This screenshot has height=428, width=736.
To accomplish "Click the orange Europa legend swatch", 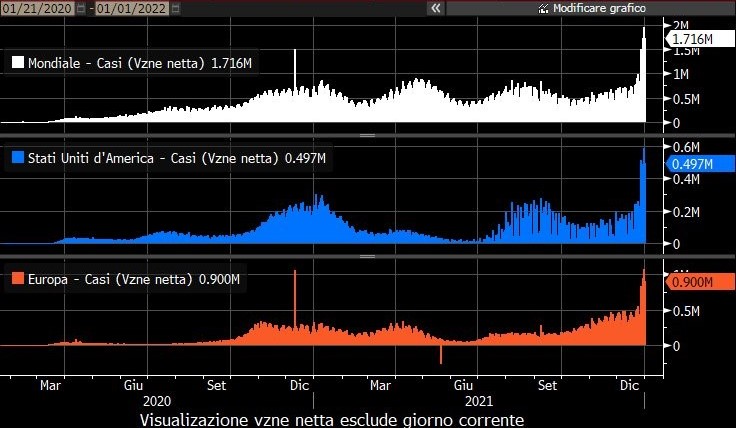I will point(17,280).
